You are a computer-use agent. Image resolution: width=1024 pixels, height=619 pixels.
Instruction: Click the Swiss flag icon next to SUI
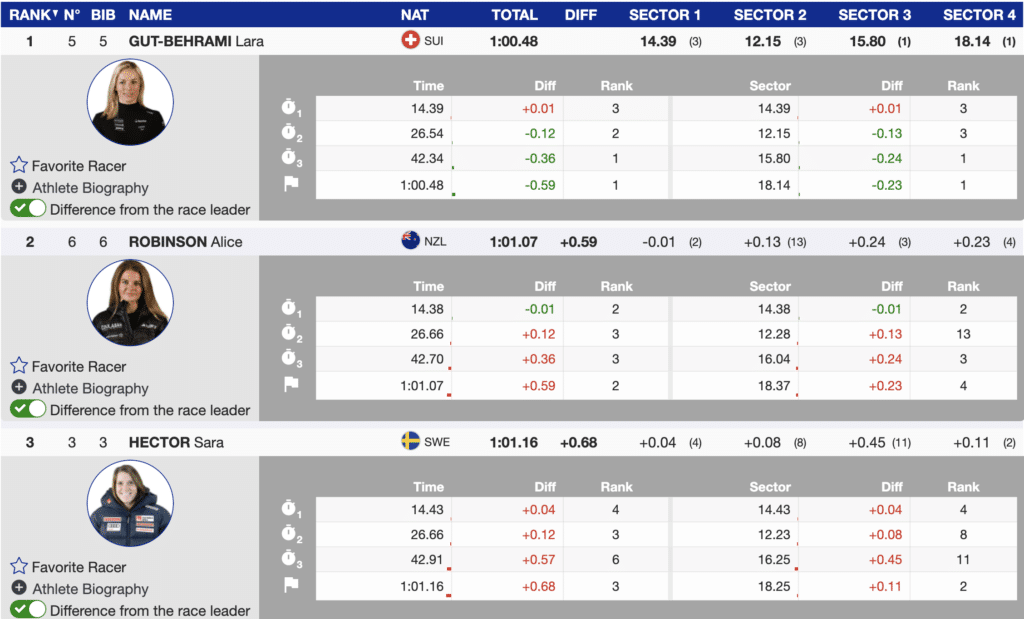point(410,41)
